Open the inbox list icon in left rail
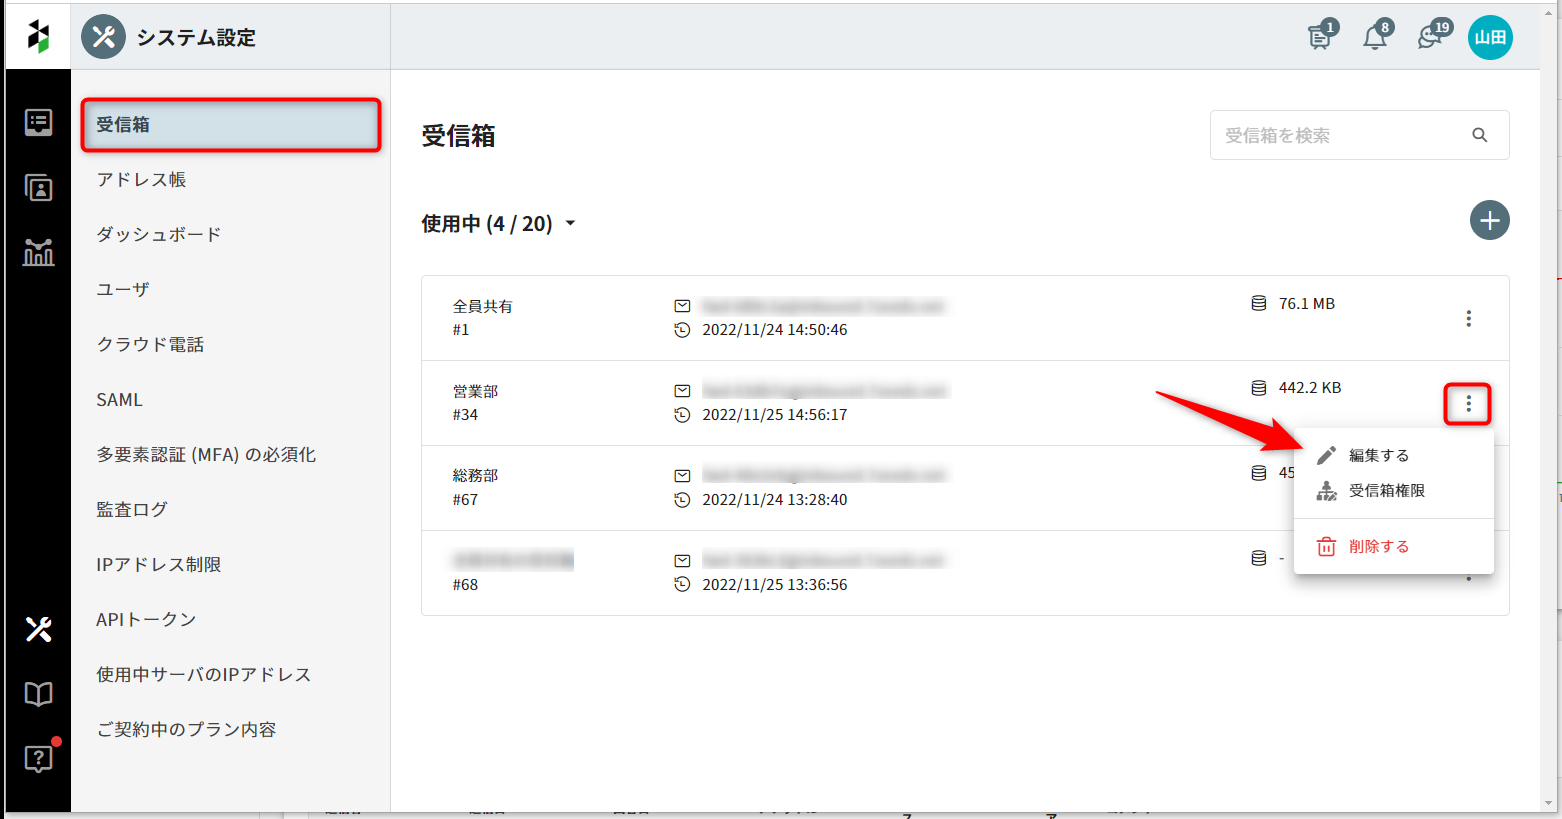The image size is (1562, 819). tap(38, 123)
